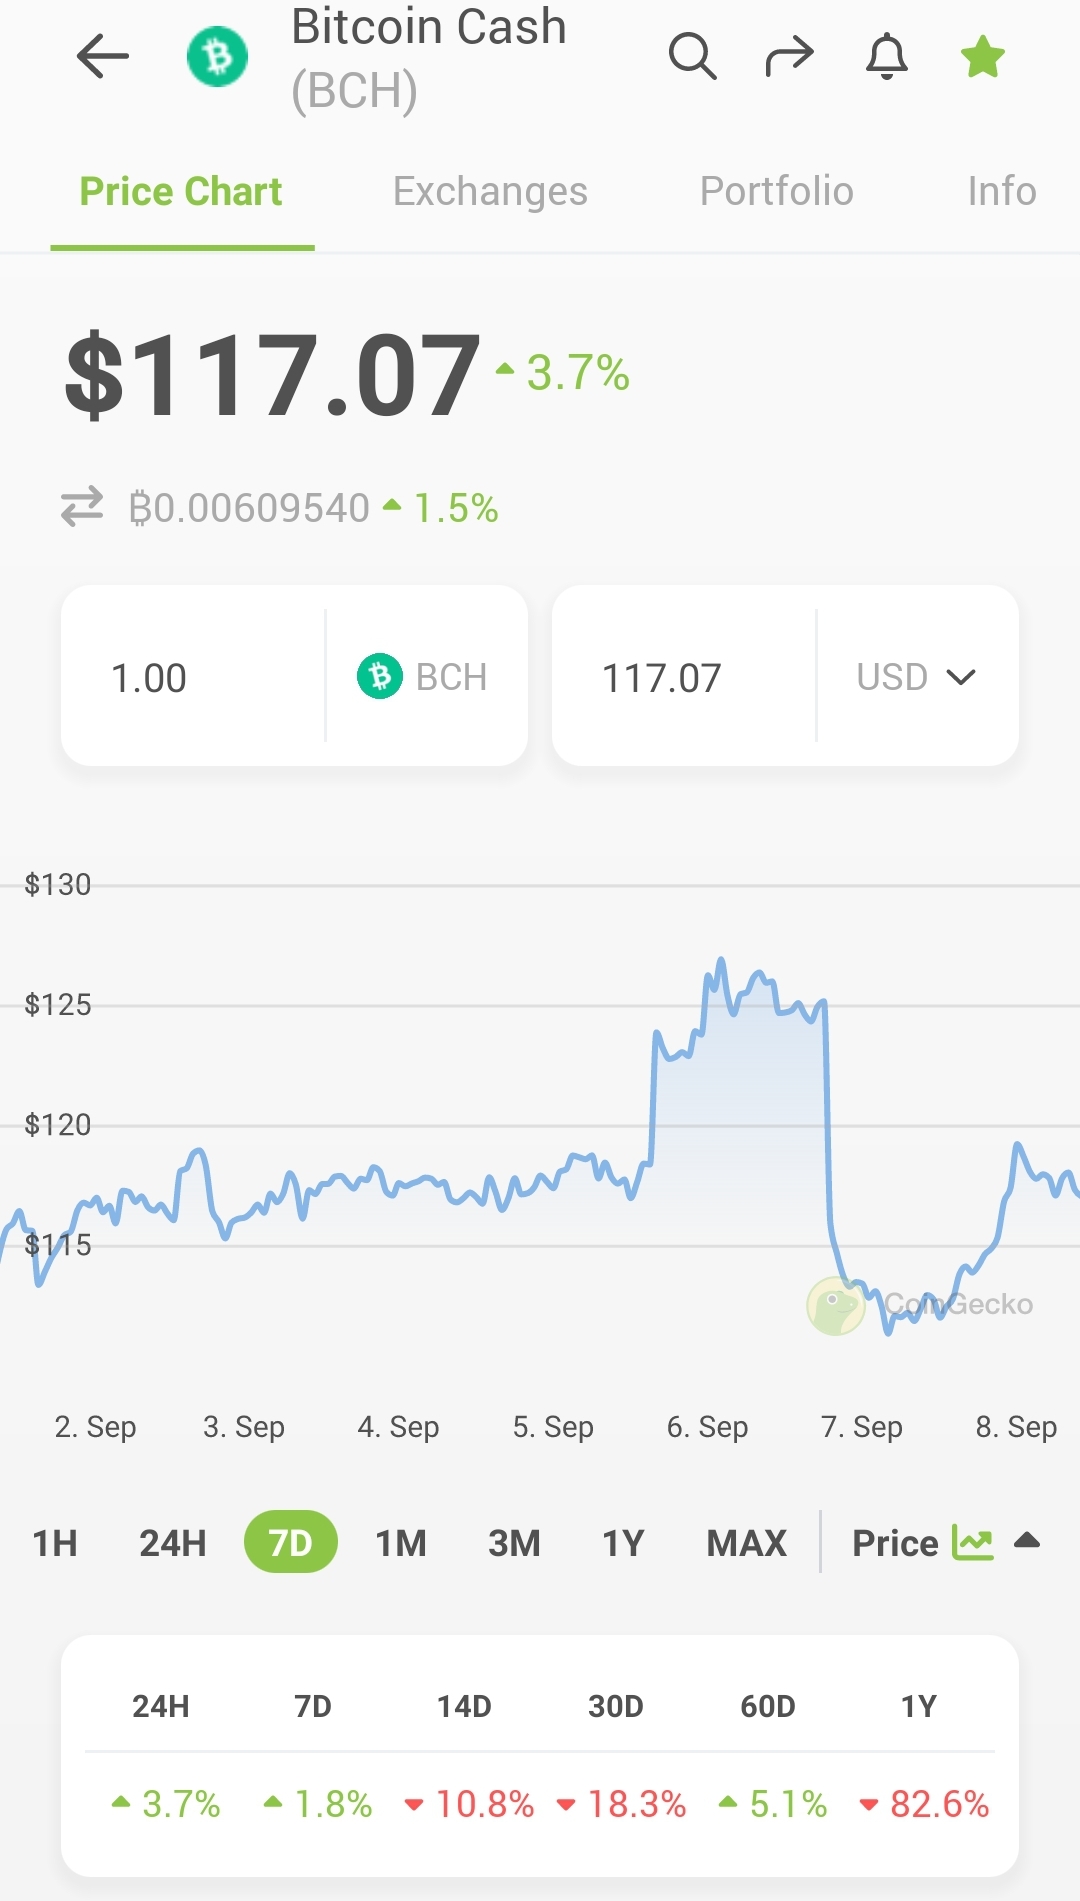Expand the Price chart type arrow
This screenshot has width=1080, height=1901.
(1027, 1540)
